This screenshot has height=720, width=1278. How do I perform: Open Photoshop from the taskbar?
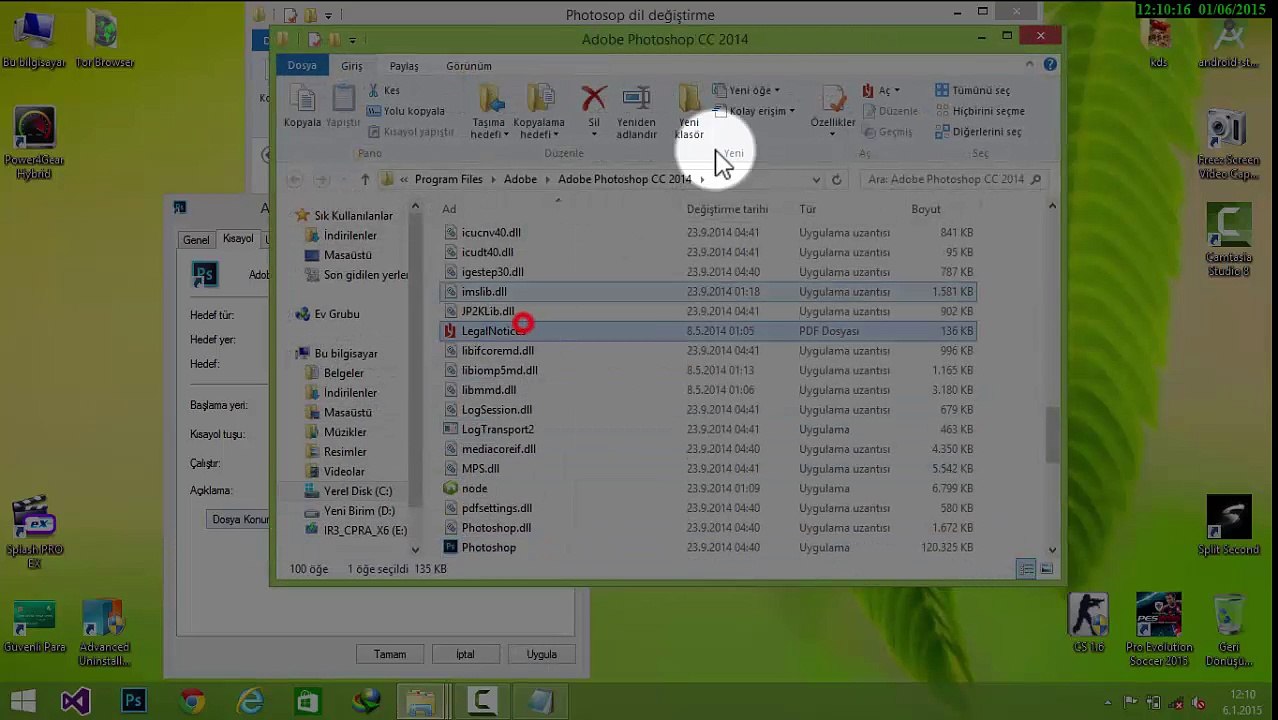pyautogui.click(x=133, y=702)
